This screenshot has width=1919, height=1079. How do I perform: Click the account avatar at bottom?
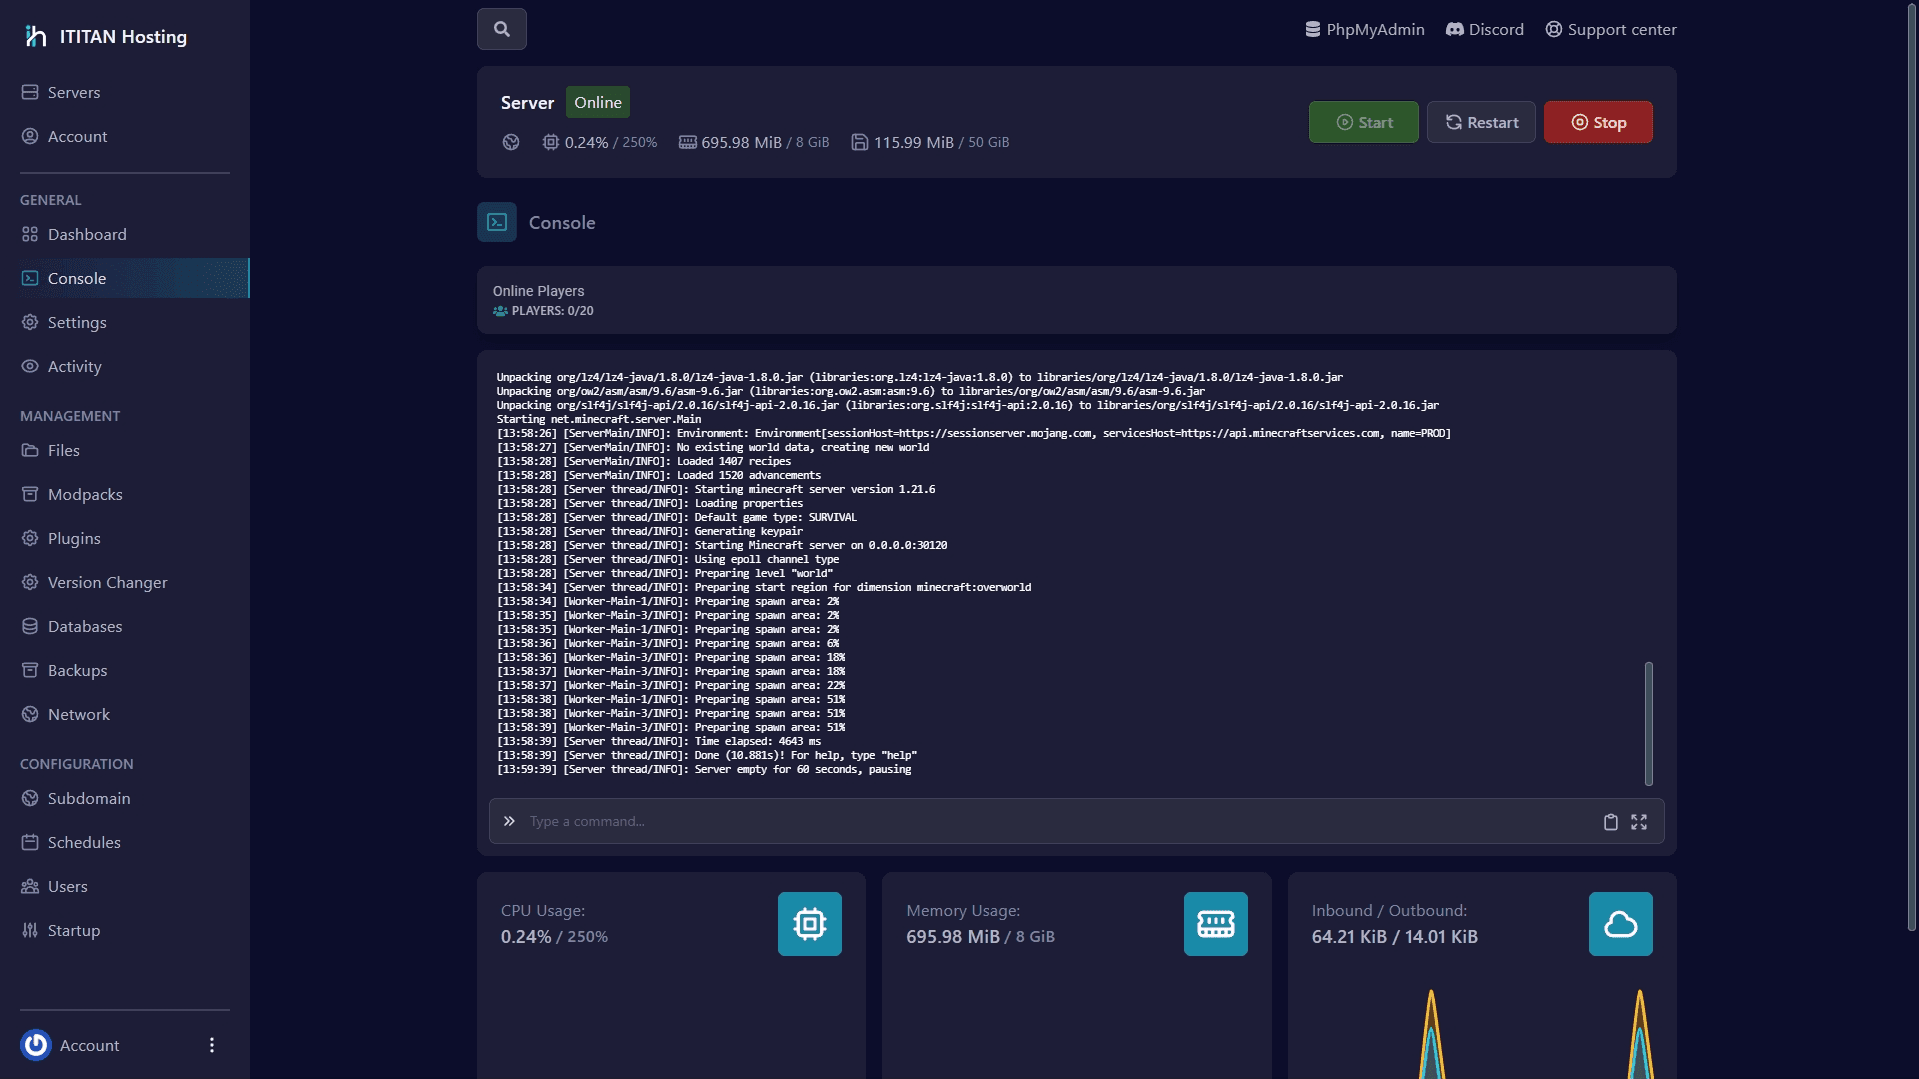(36, 1045)
